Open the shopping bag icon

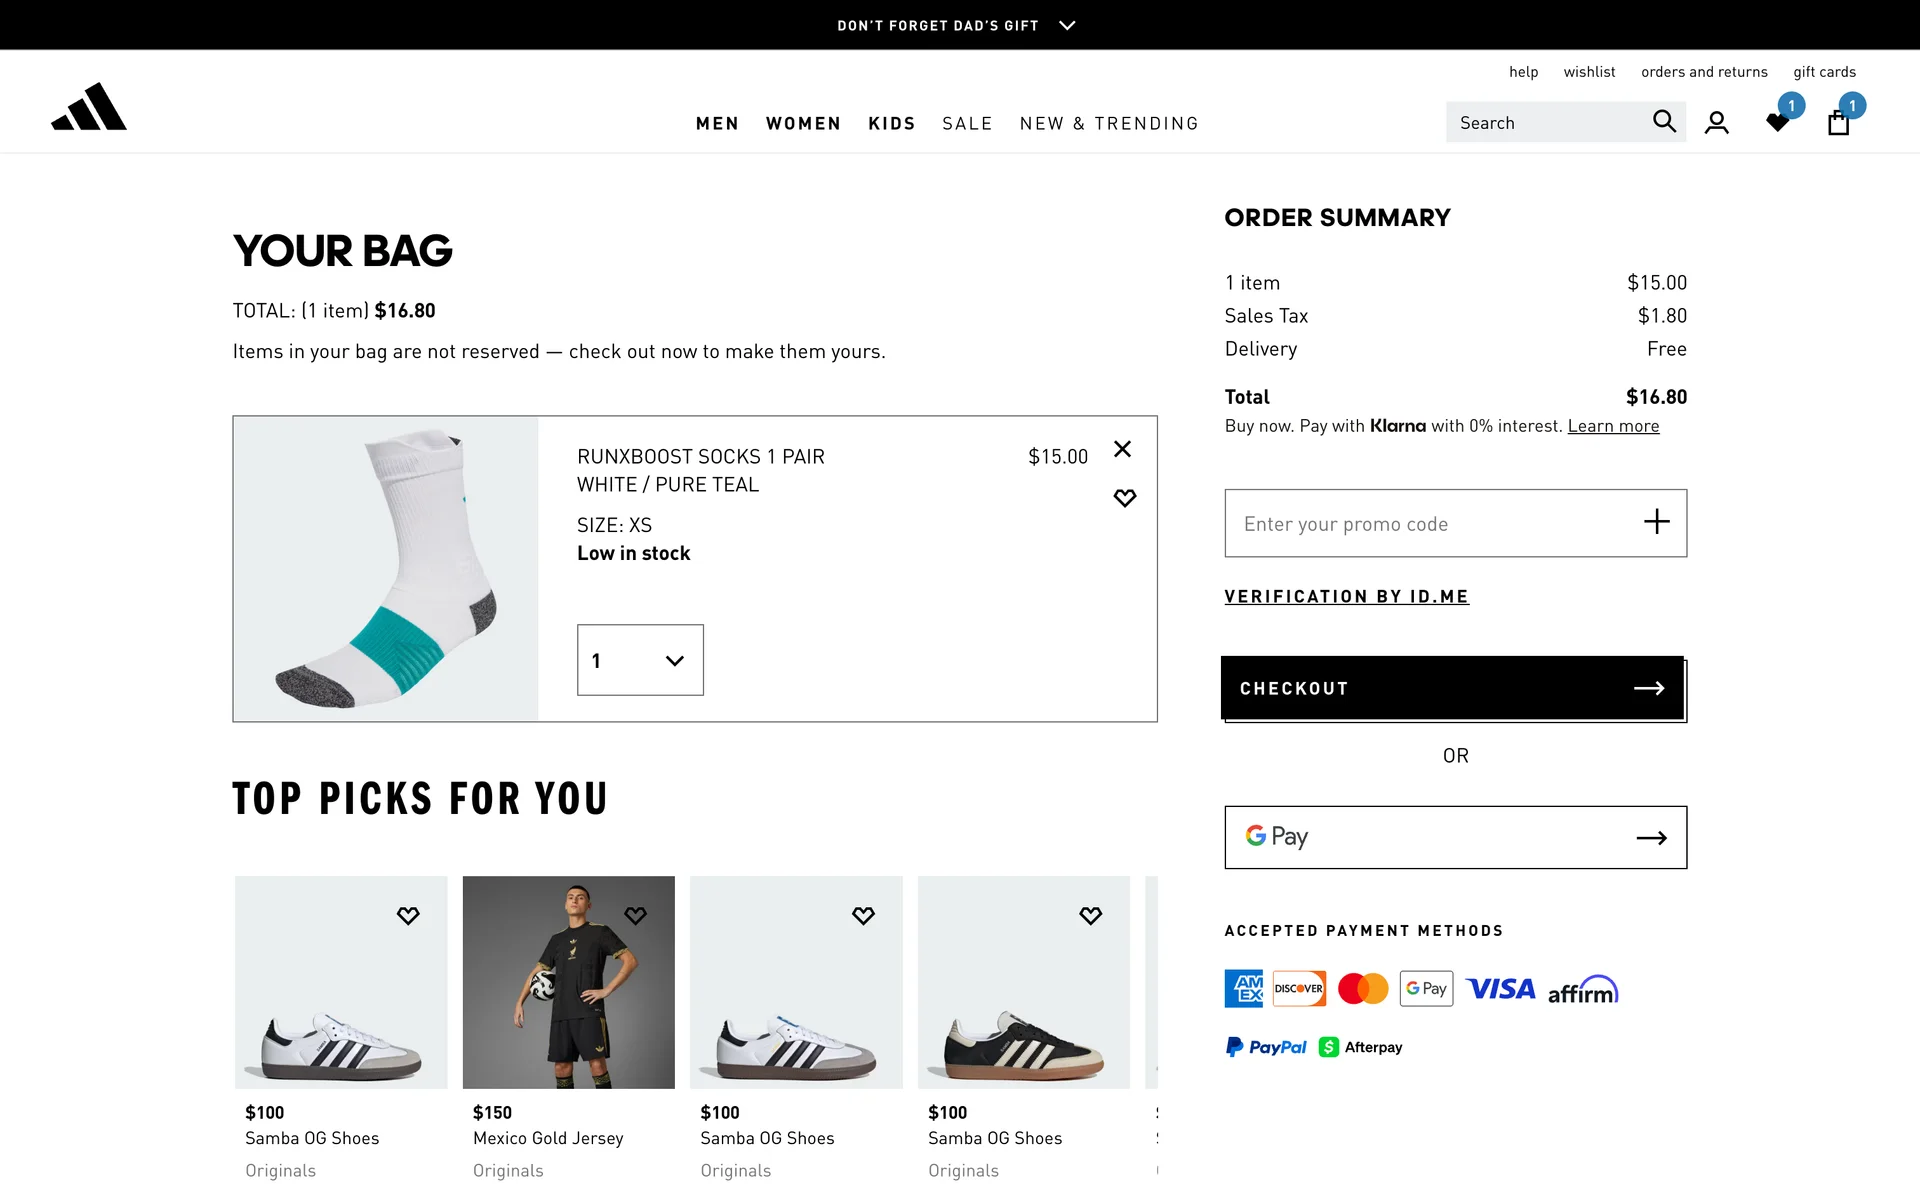[x=1838, y=123]
